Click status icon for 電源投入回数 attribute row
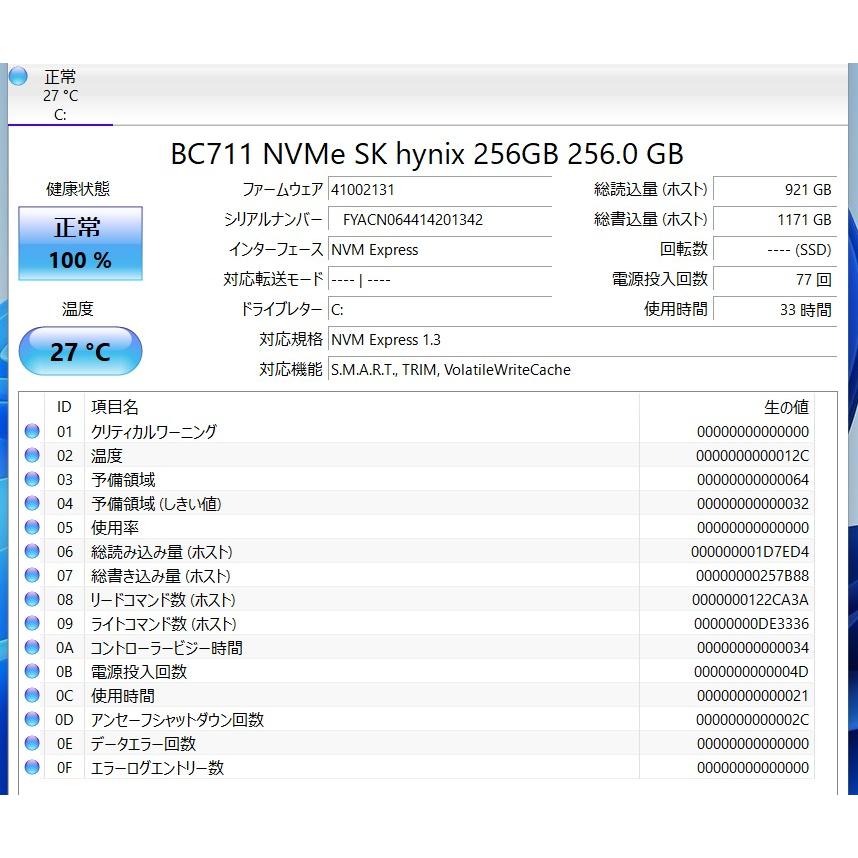This screenshot has height=858, width=858. click(32, 672)
